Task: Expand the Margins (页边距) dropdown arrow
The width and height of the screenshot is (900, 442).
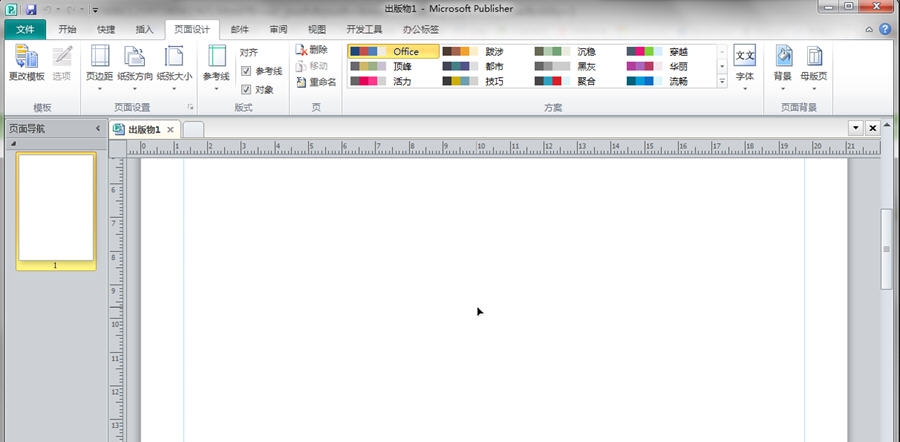Action: [99, 89]
